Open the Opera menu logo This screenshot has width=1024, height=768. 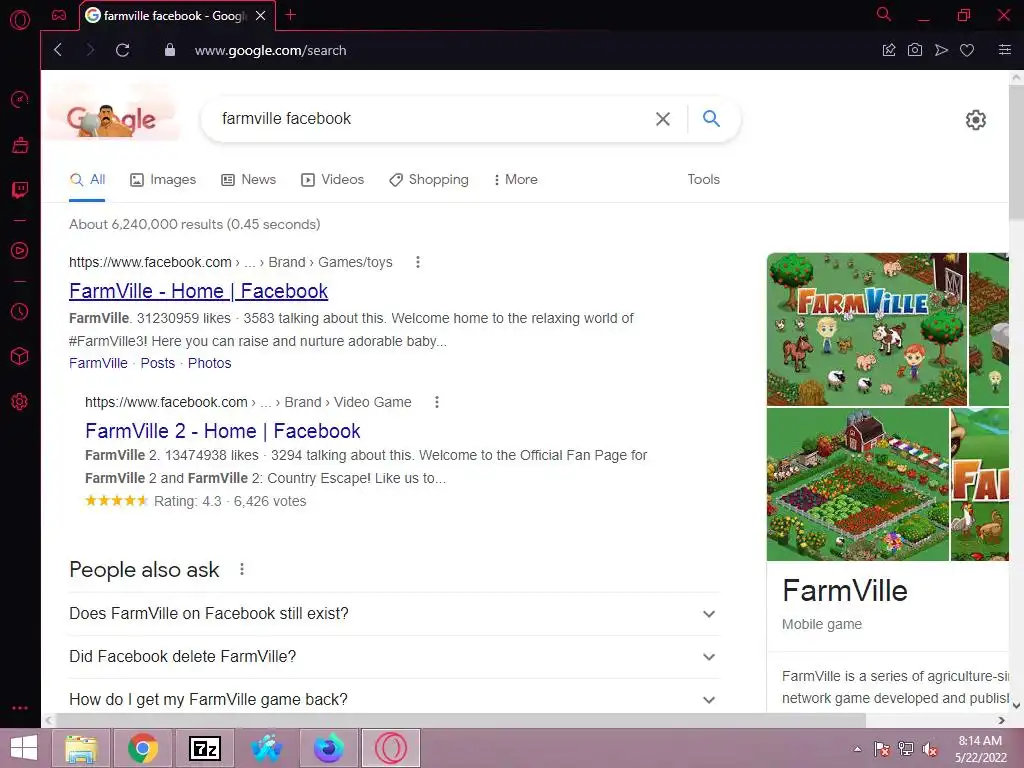coord(20,20)
